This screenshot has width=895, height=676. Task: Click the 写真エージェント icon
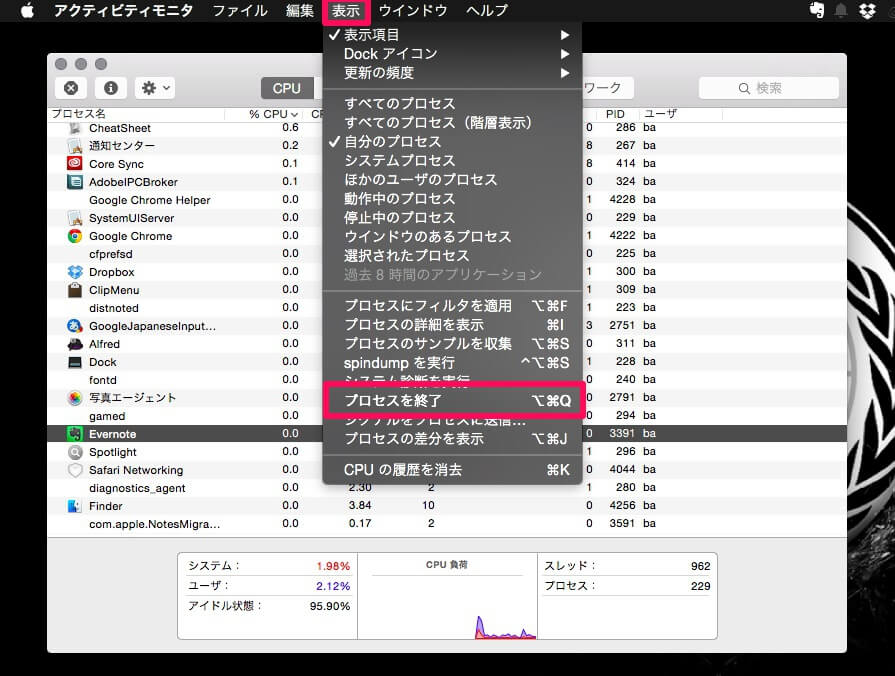(x=75, y=398)
